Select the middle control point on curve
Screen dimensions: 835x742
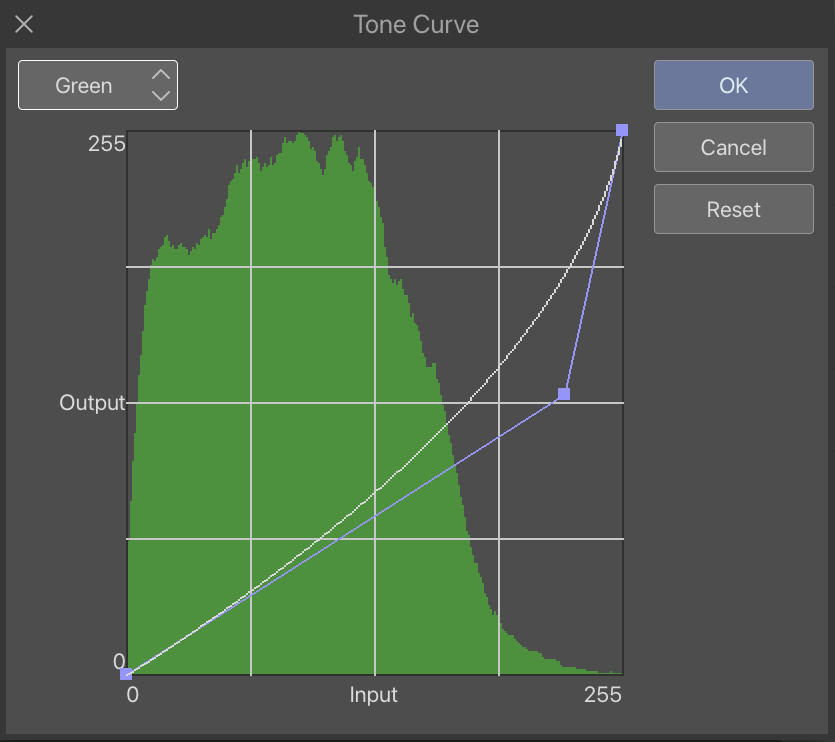[564, 394]
